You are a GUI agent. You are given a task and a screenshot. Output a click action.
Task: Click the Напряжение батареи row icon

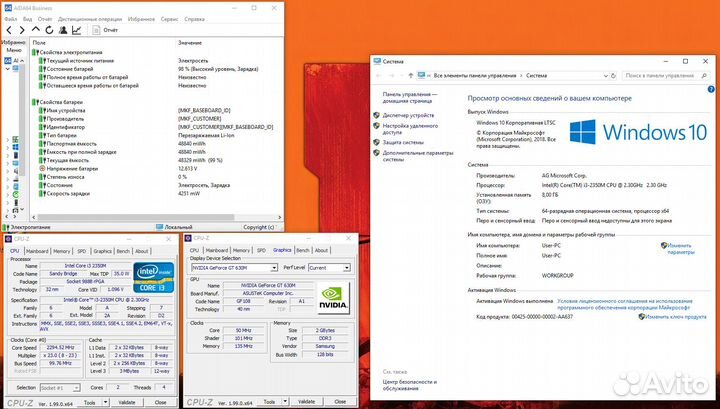coord(42,168)
